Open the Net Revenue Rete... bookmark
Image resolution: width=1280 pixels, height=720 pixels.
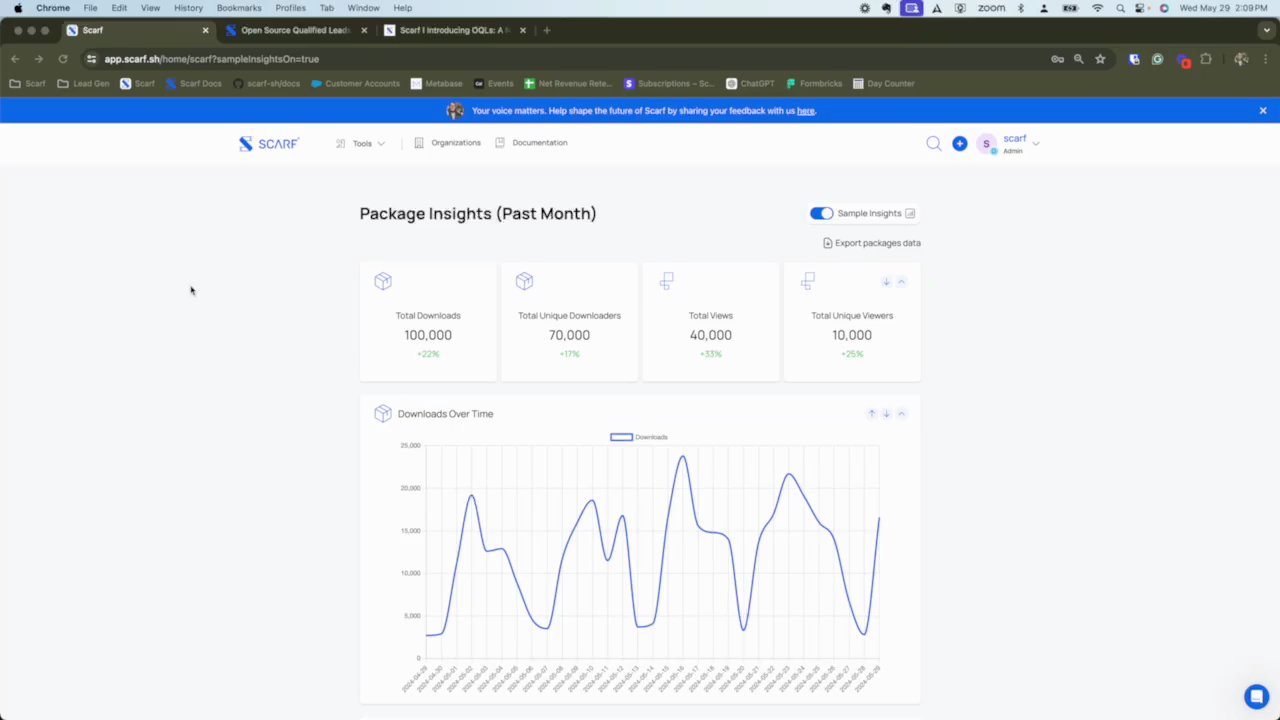coord(568,84)
